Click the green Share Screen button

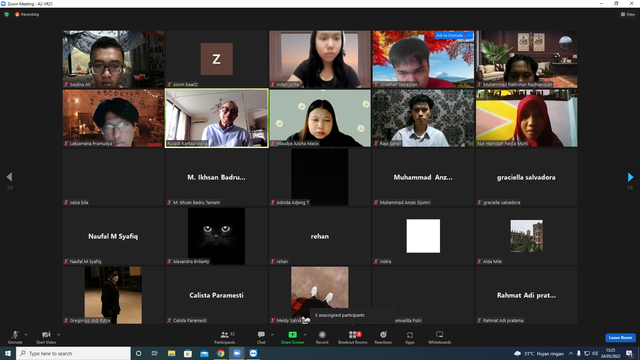[292, 337]
